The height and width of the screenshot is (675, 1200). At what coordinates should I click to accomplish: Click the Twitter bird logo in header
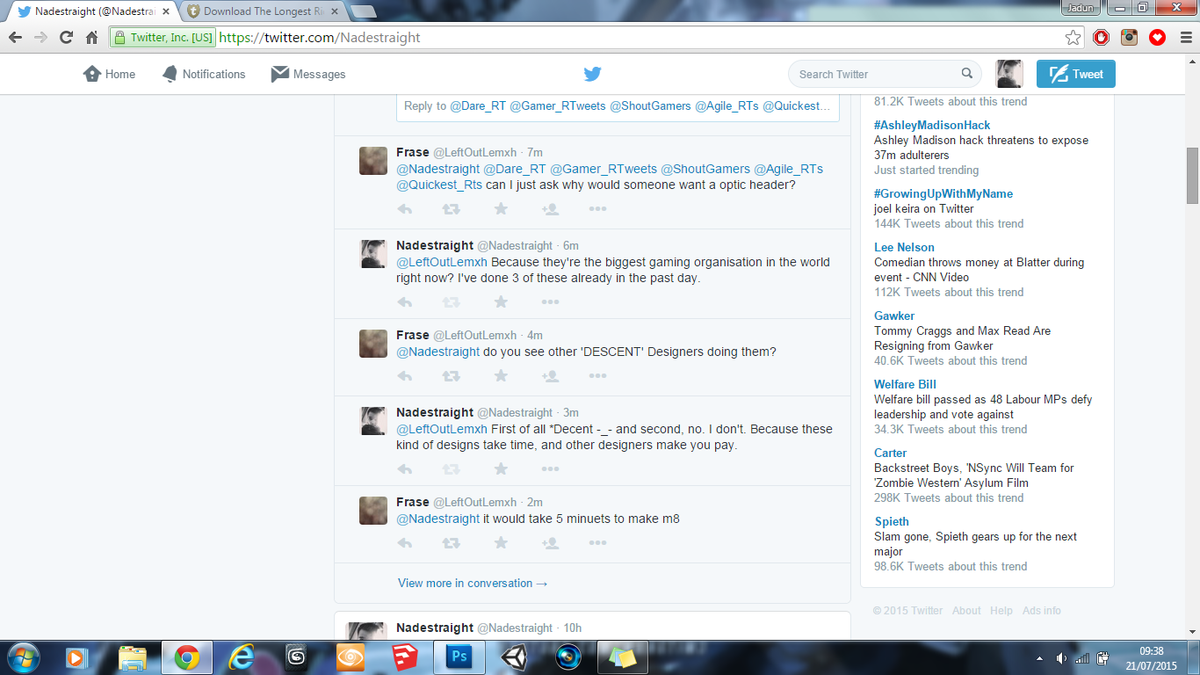pos(592,74)
